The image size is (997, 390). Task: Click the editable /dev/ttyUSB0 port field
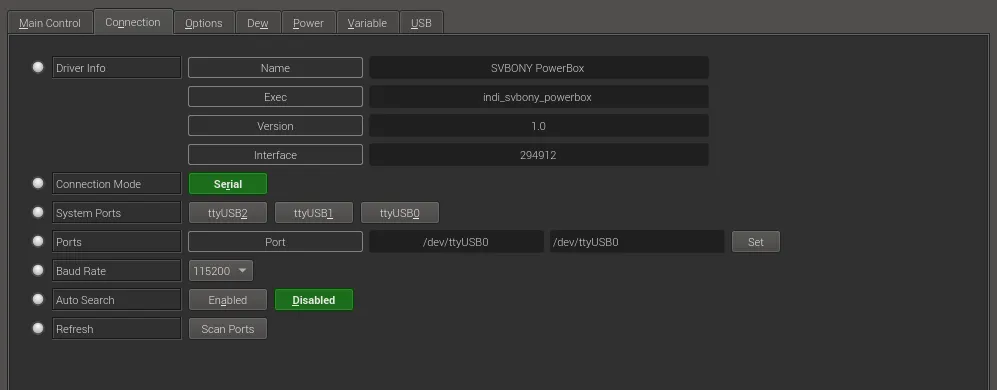pyautogui.click(x=637, y=242)
